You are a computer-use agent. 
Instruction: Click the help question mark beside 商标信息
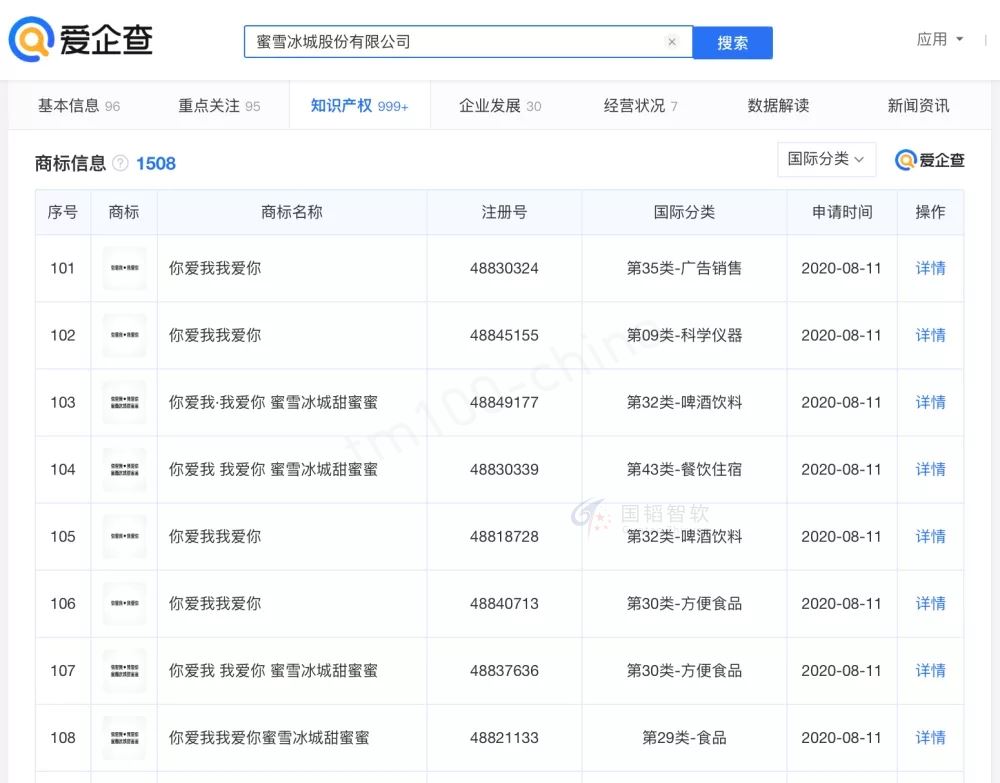(120, 163)
